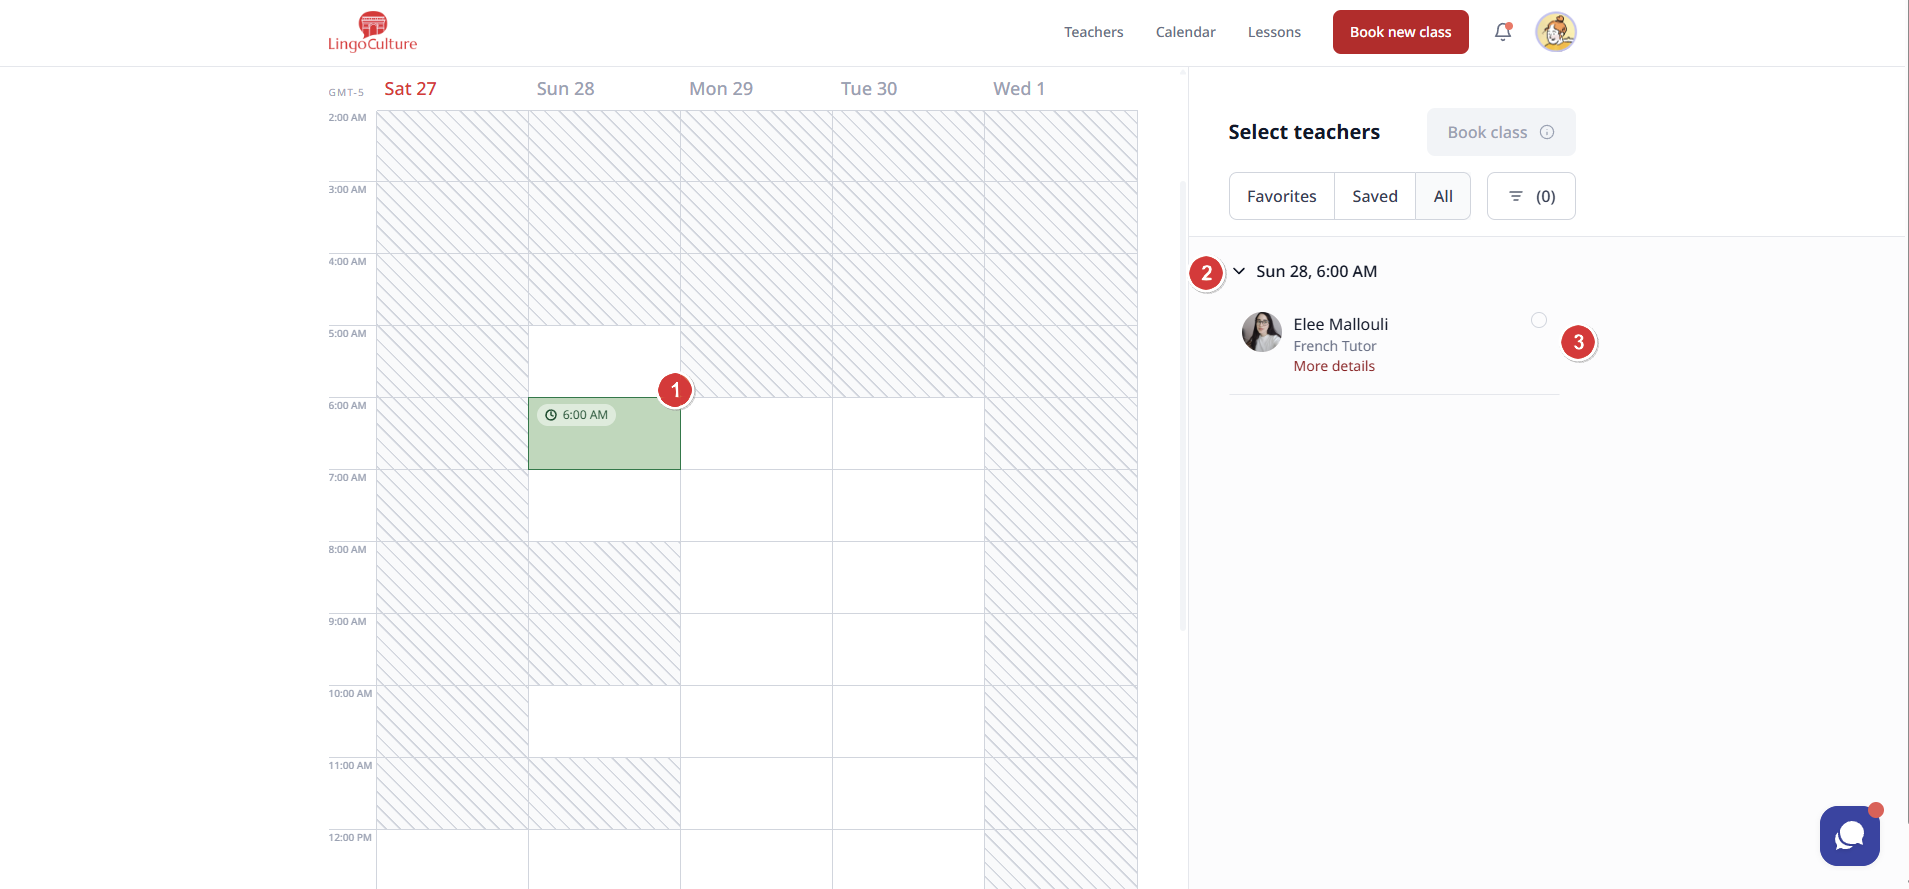
Task: Open the chat support widget
Action: [x=1849, y=835]
